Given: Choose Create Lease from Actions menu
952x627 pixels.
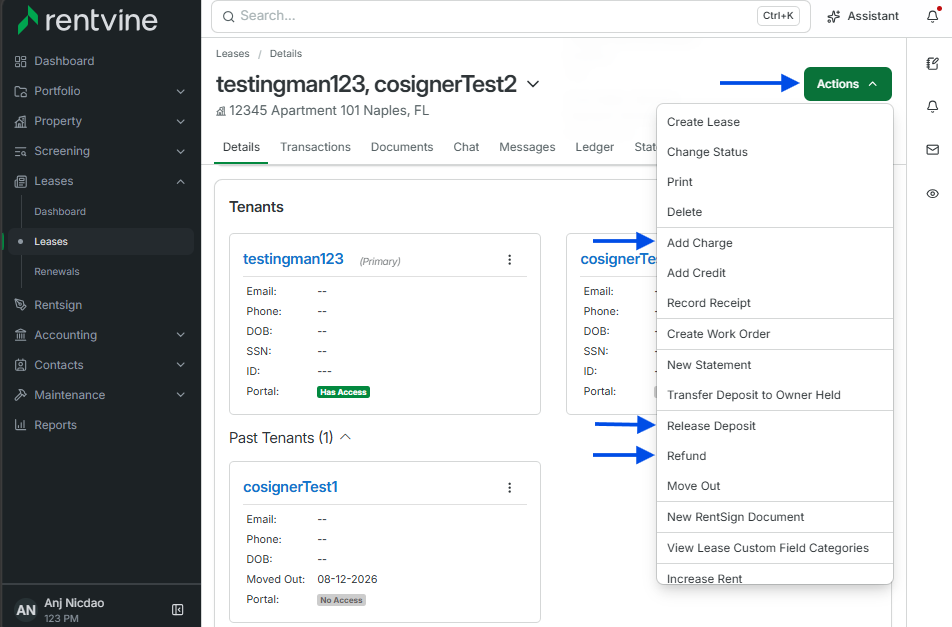Looking at the screenshot, I should point(775,122).
